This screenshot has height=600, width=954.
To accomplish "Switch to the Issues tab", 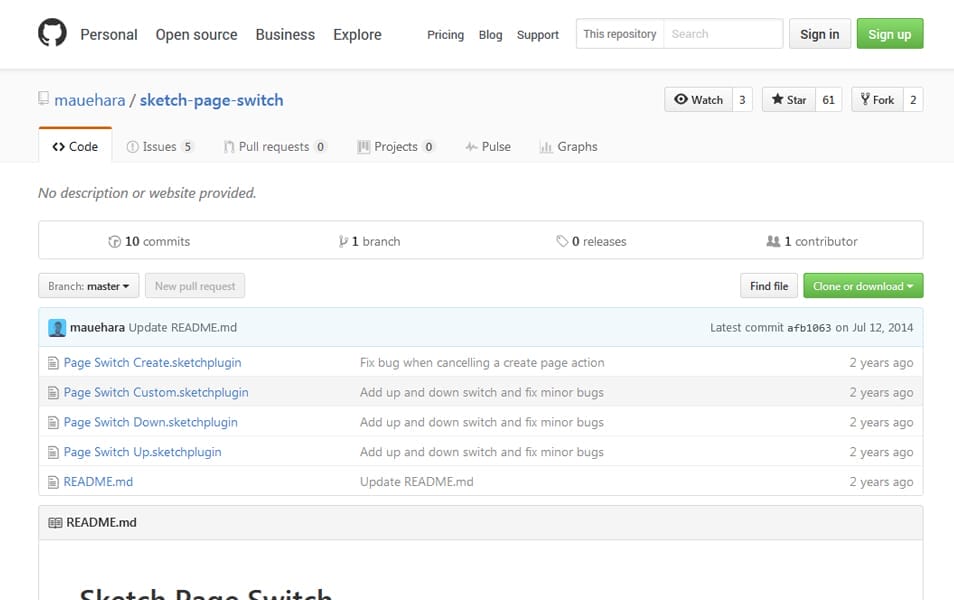I will click(x=158, y=147).
